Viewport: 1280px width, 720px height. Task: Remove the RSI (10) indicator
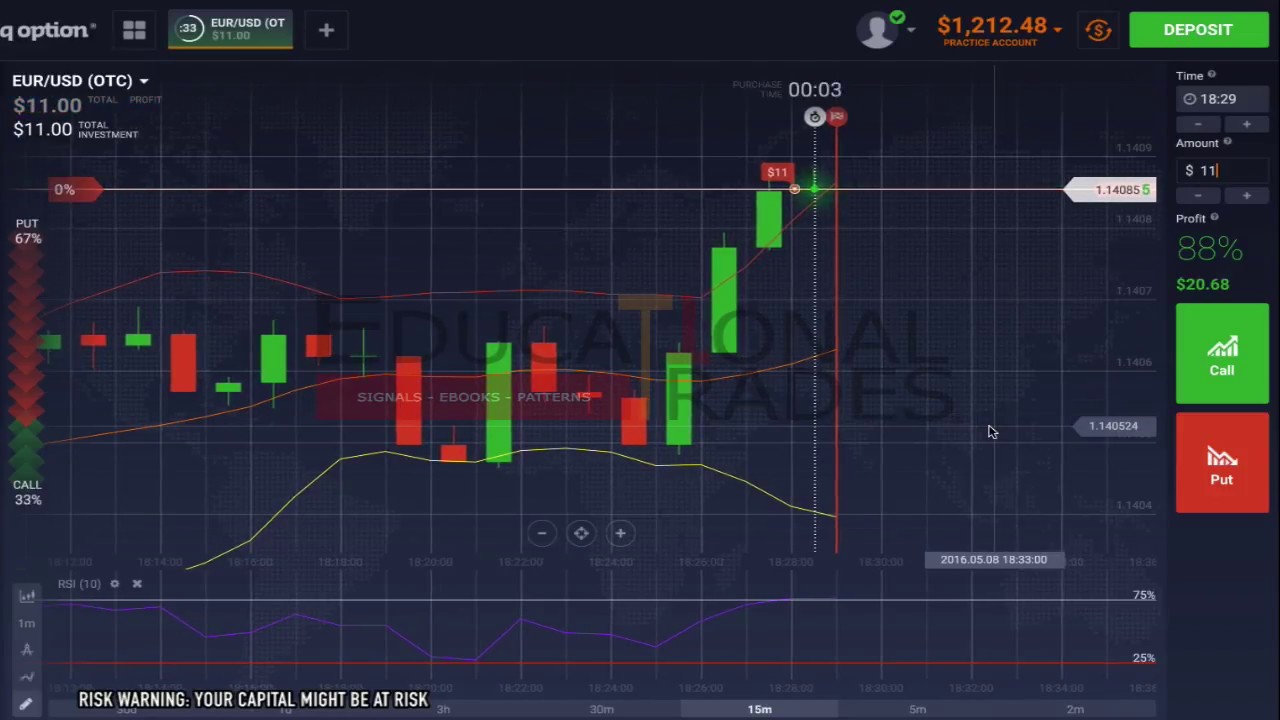(137, 584)
